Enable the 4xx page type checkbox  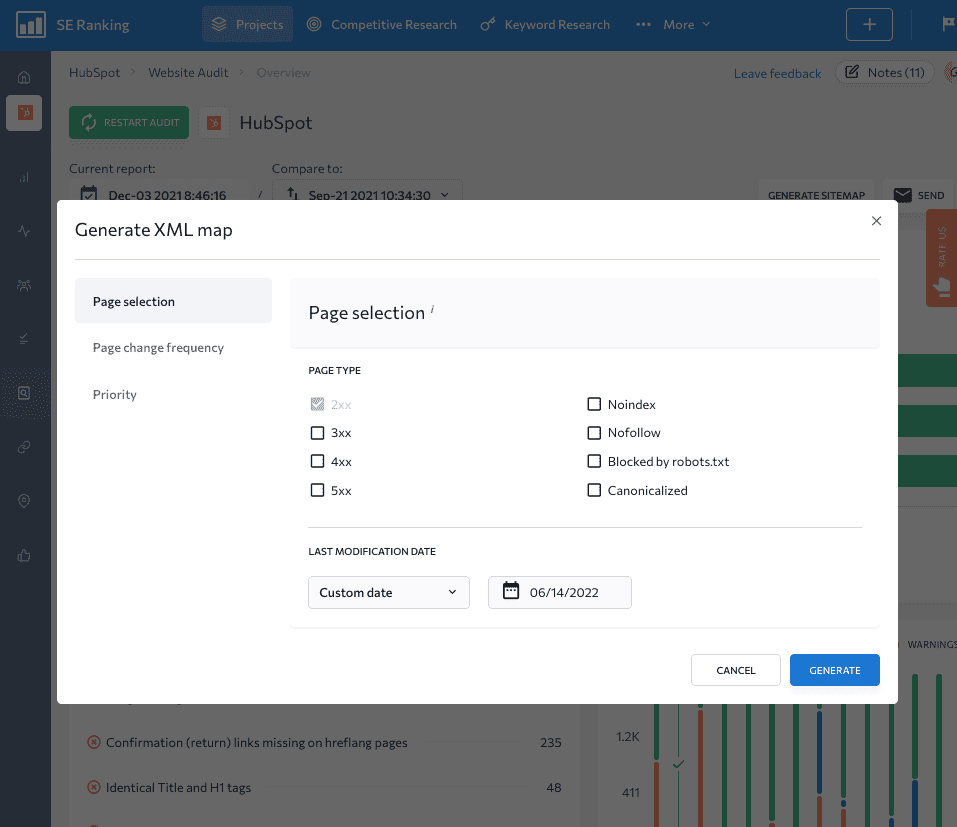[x=317, y=461]
